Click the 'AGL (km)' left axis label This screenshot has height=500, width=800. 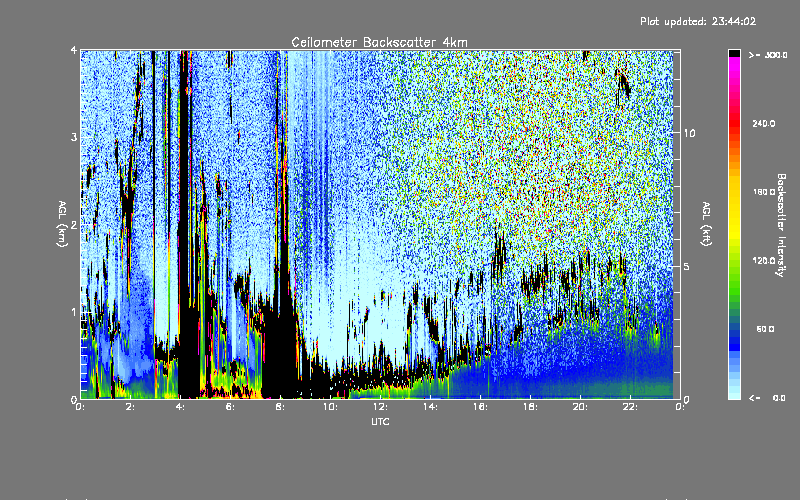coord(62,224)
